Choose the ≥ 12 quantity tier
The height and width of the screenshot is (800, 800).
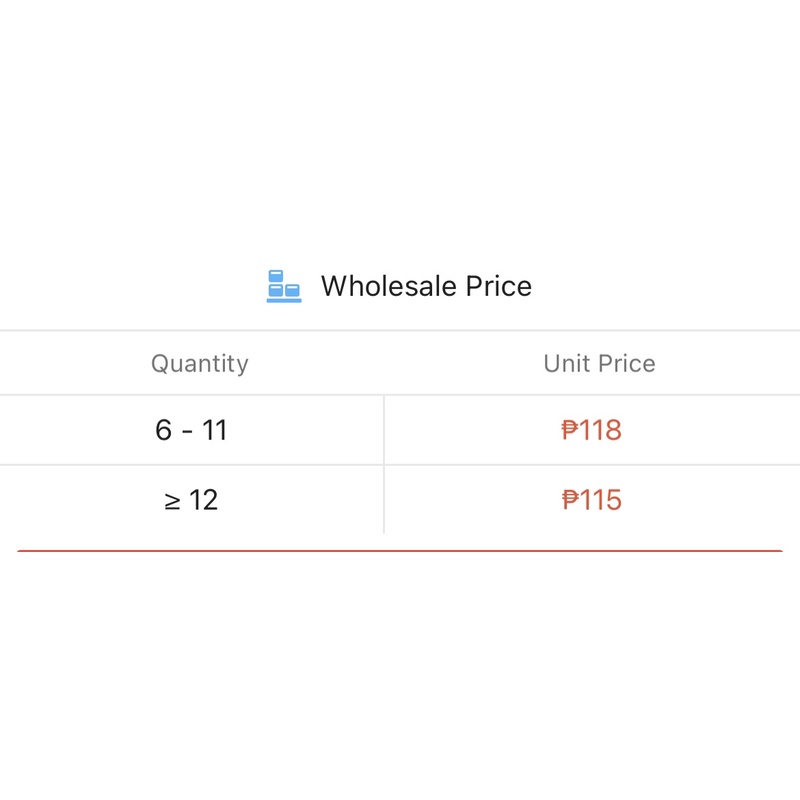[x=191, y=500]
